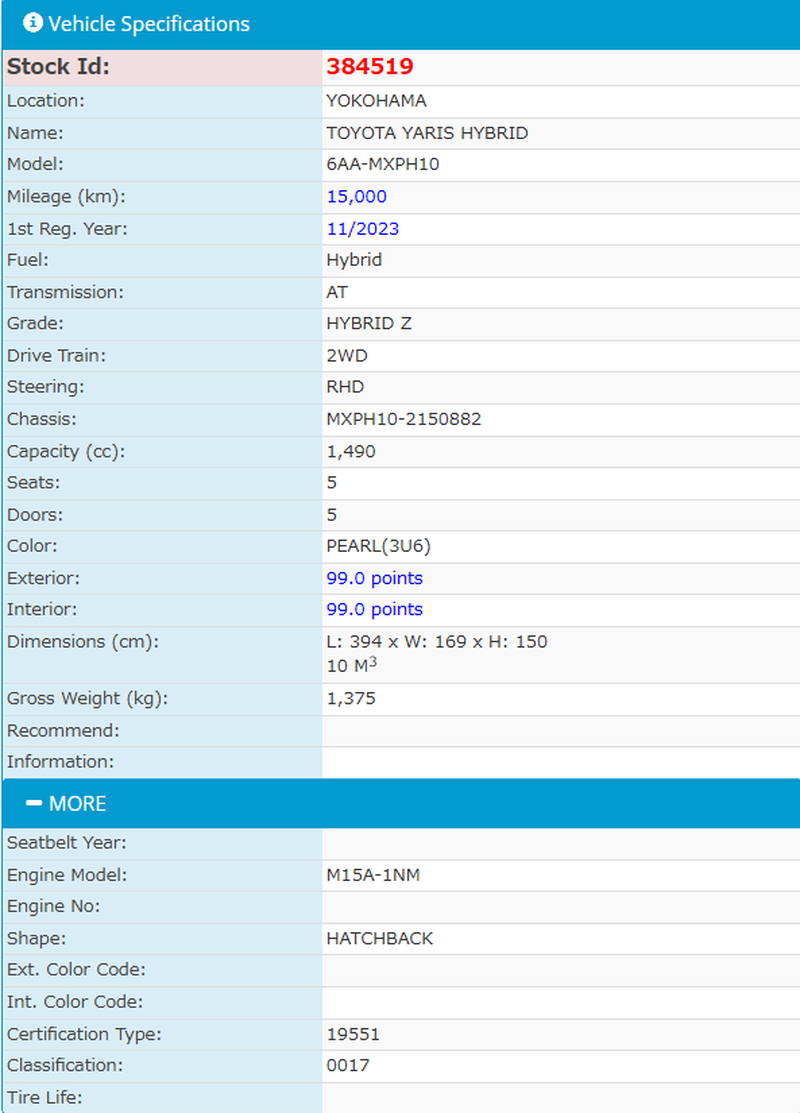Click the Classification: label

65,1065
